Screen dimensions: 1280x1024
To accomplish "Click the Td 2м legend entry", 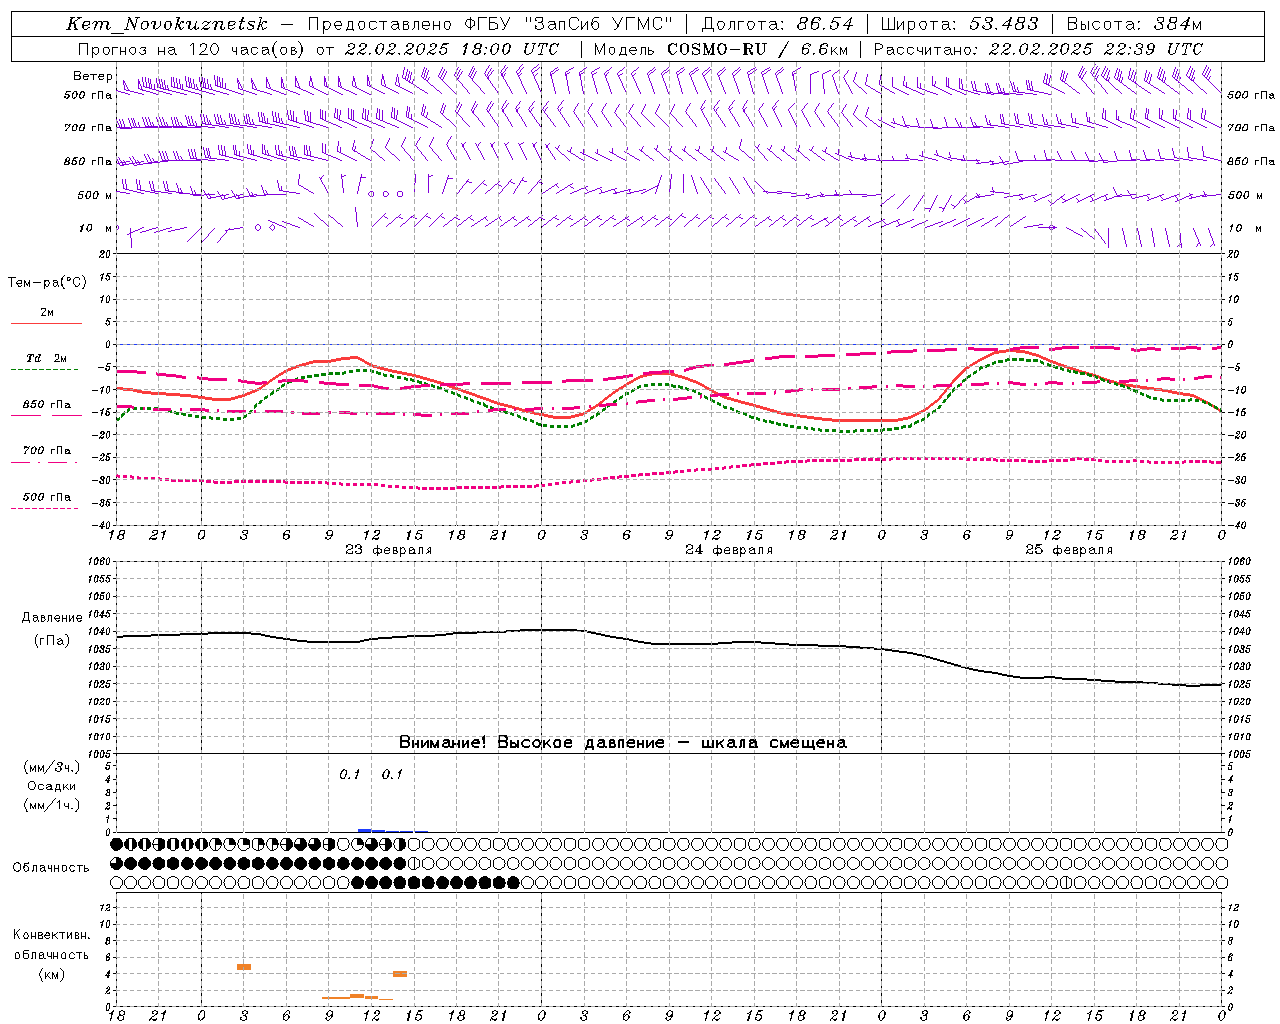I will (x=46, y=358).
